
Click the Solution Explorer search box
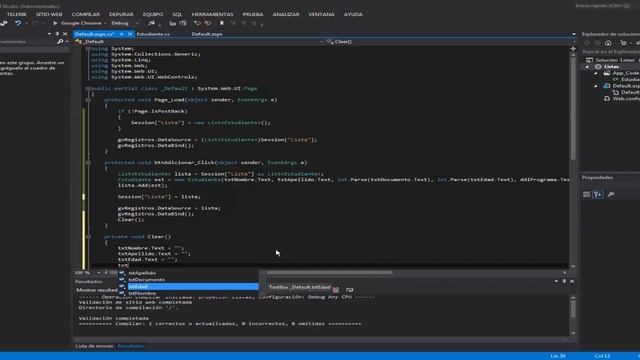point(611,52)
